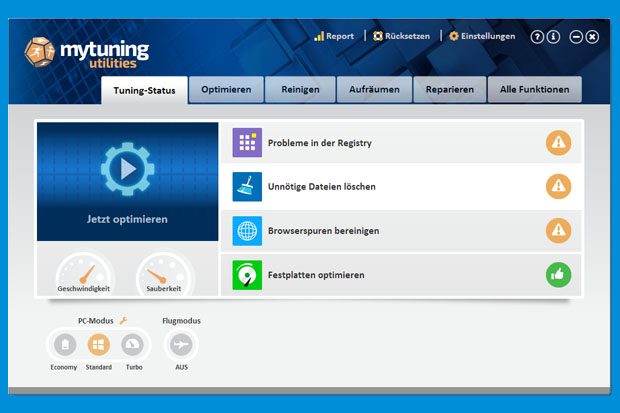Click the PC-Modus label
The image size is (620, 413).
(x=96, y=321)
